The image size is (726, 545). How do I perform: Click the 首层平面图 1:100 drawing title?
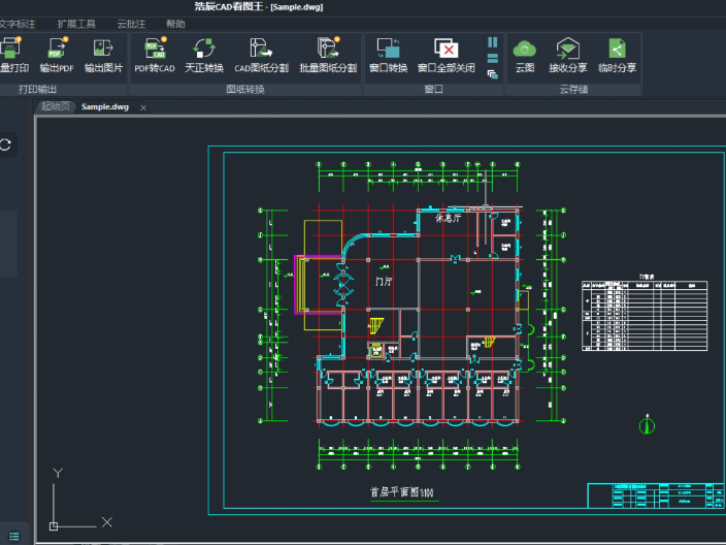coord(401,492)
